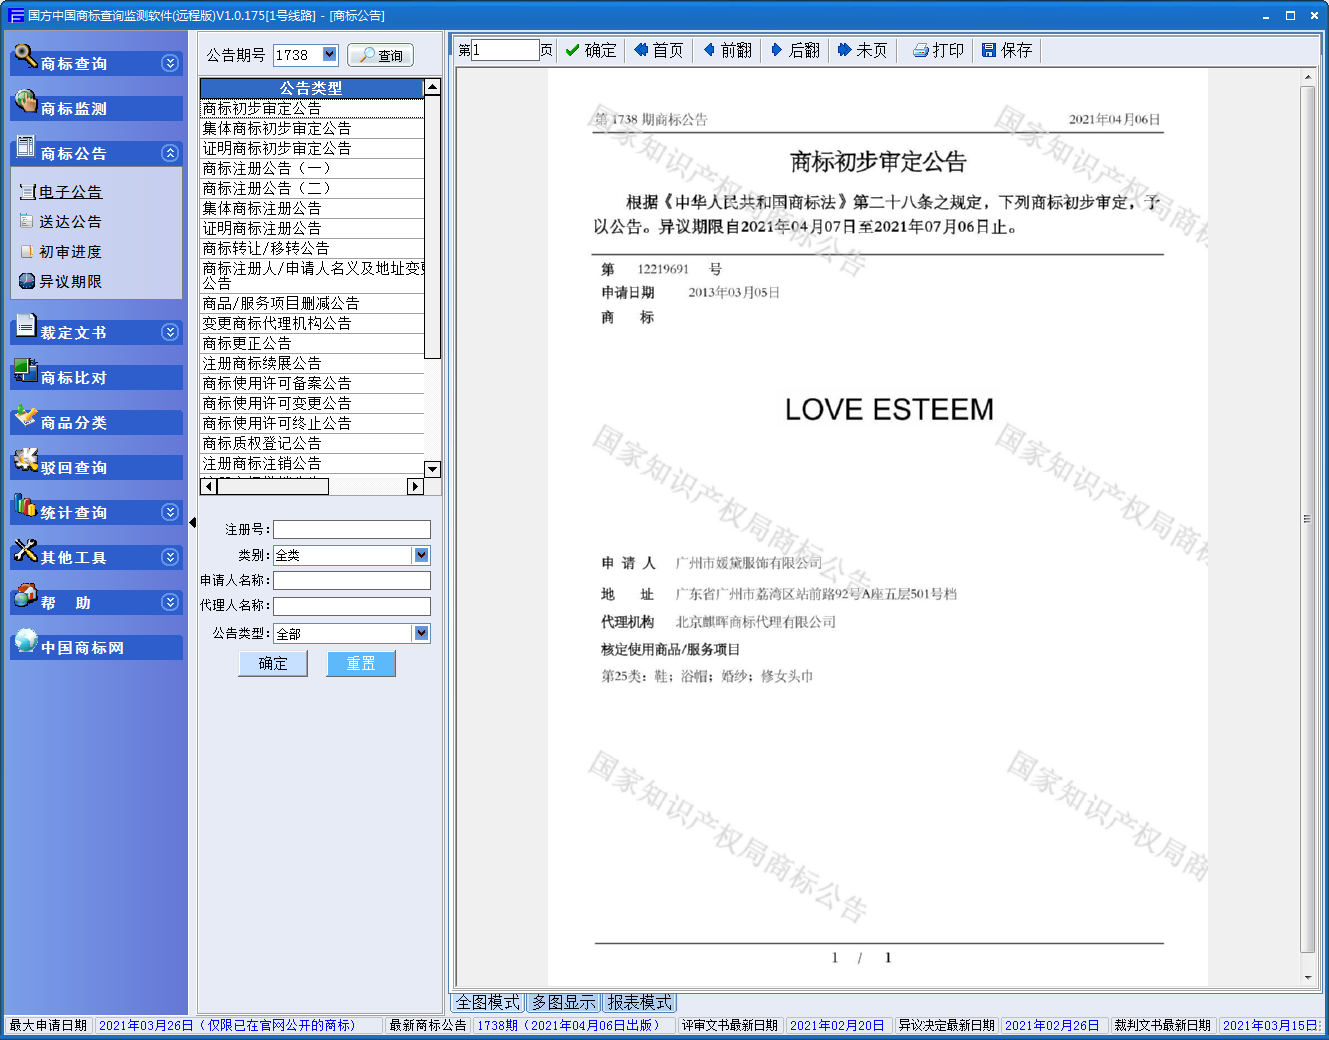Click the 打印 printer toolbar icon
The height and width of the screenshot is (1040, 1329).
tap(921, 51)
